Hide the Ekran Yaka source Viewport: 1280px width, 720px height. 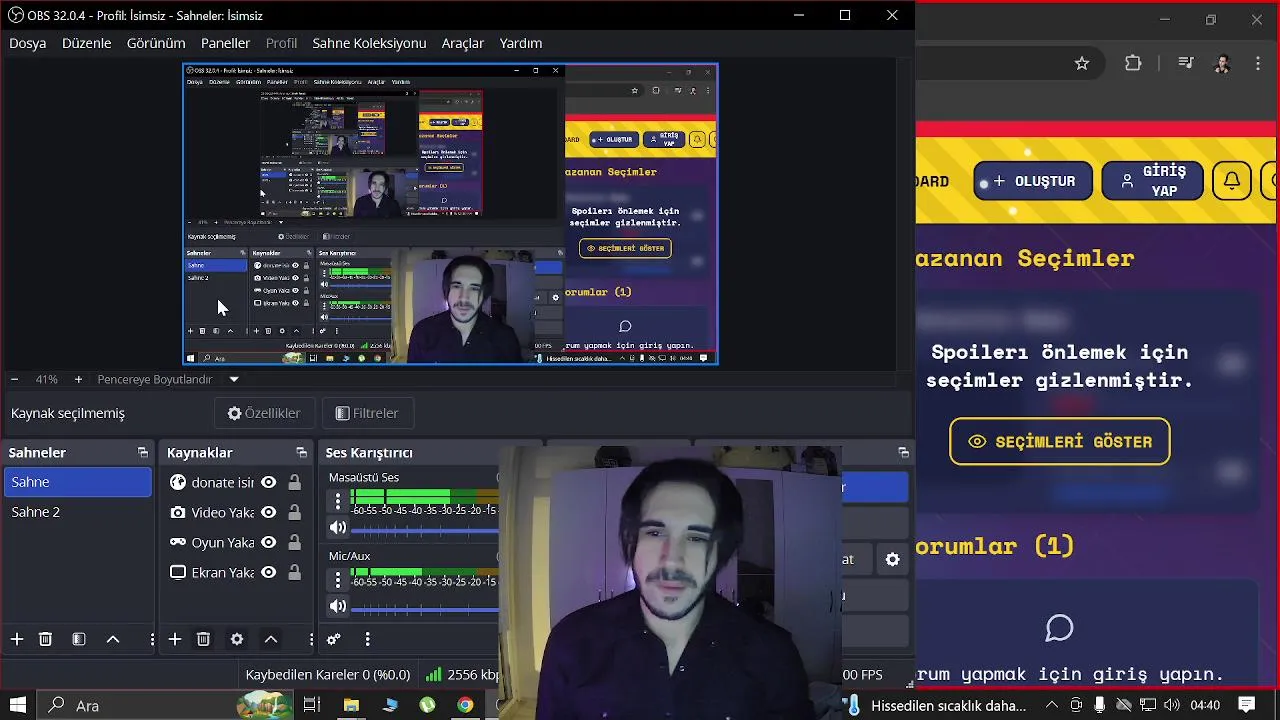click(x=268, y=572)
